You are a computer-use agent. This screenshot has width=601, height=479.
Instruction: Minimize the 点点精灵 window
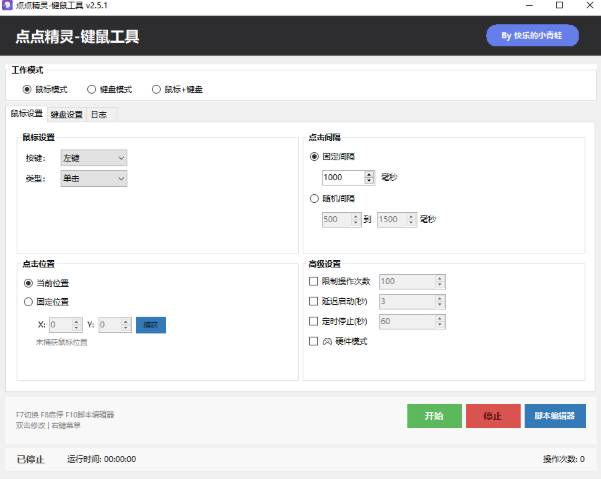coord(529,5)
